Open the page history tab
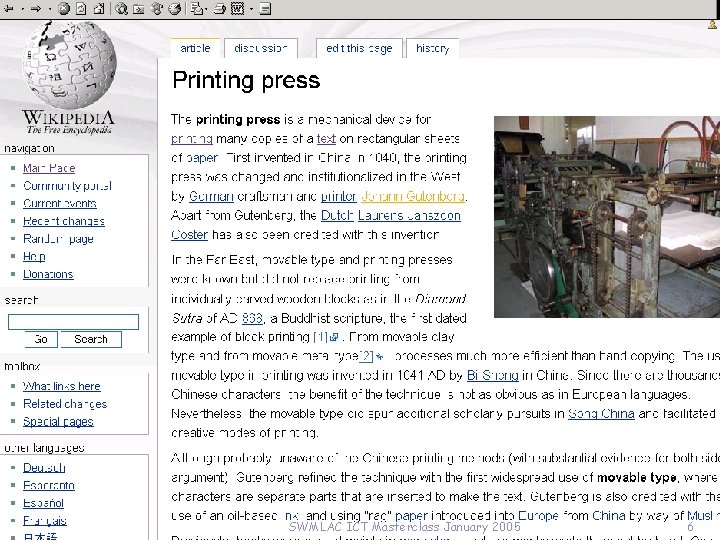Viewport: 720px width, 540px height. [x=432, y=48]
